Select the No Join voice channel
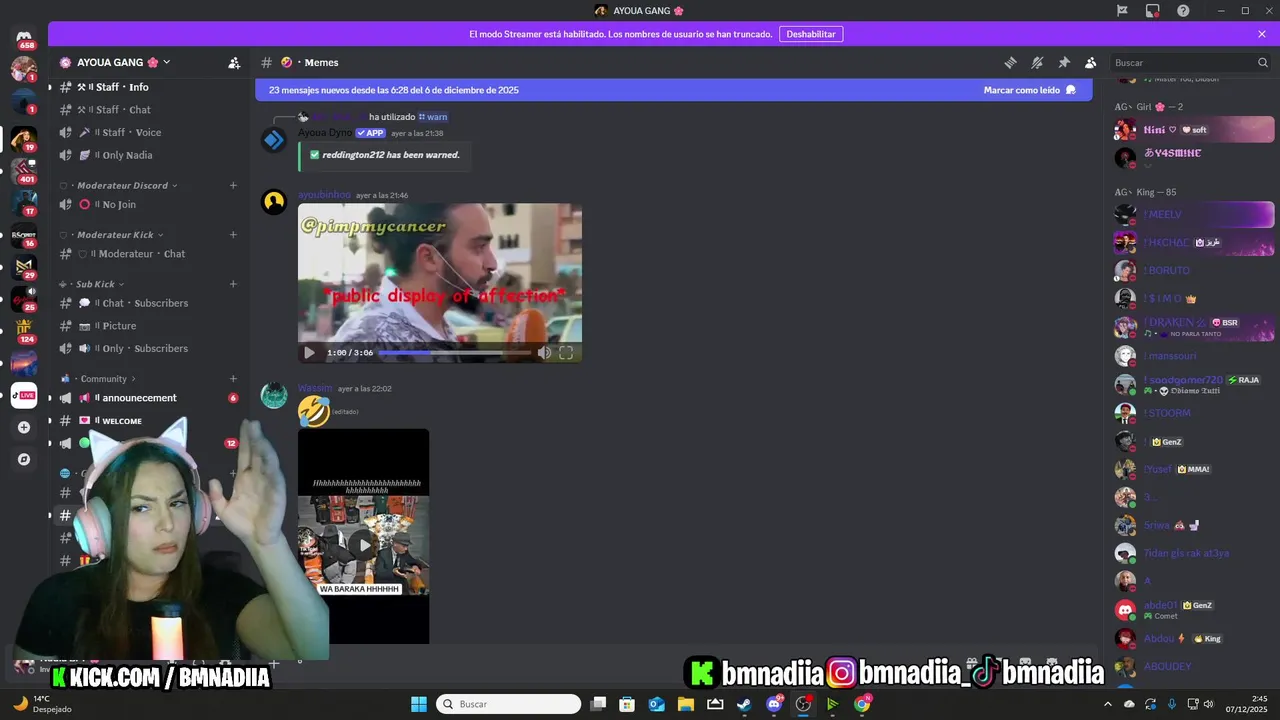This screenshot has height=720, width=1280. [x=148, y=204]
